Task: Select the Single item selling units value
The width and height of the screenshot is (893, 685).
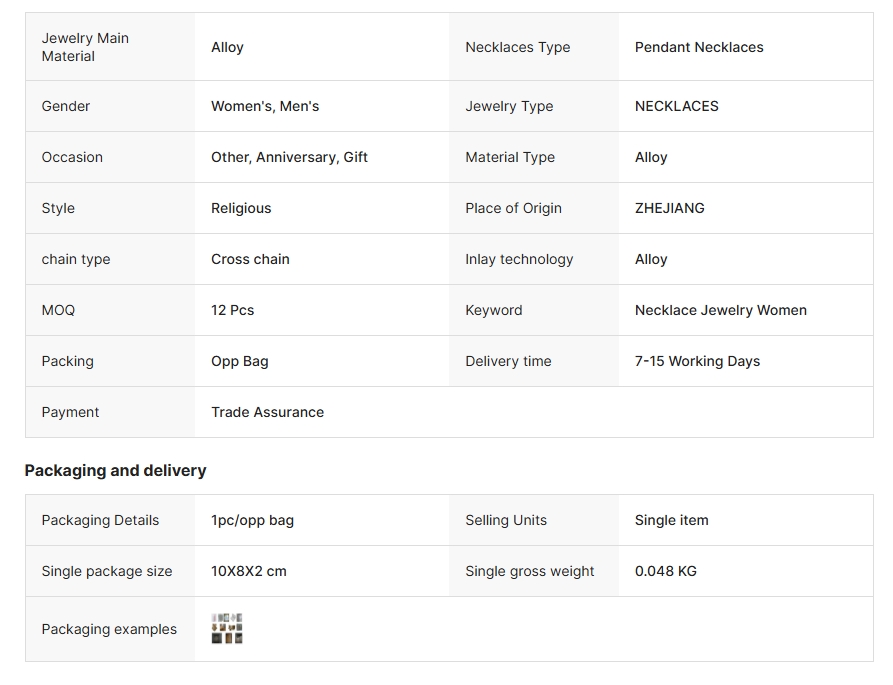Action: click(x=671, y=520)
